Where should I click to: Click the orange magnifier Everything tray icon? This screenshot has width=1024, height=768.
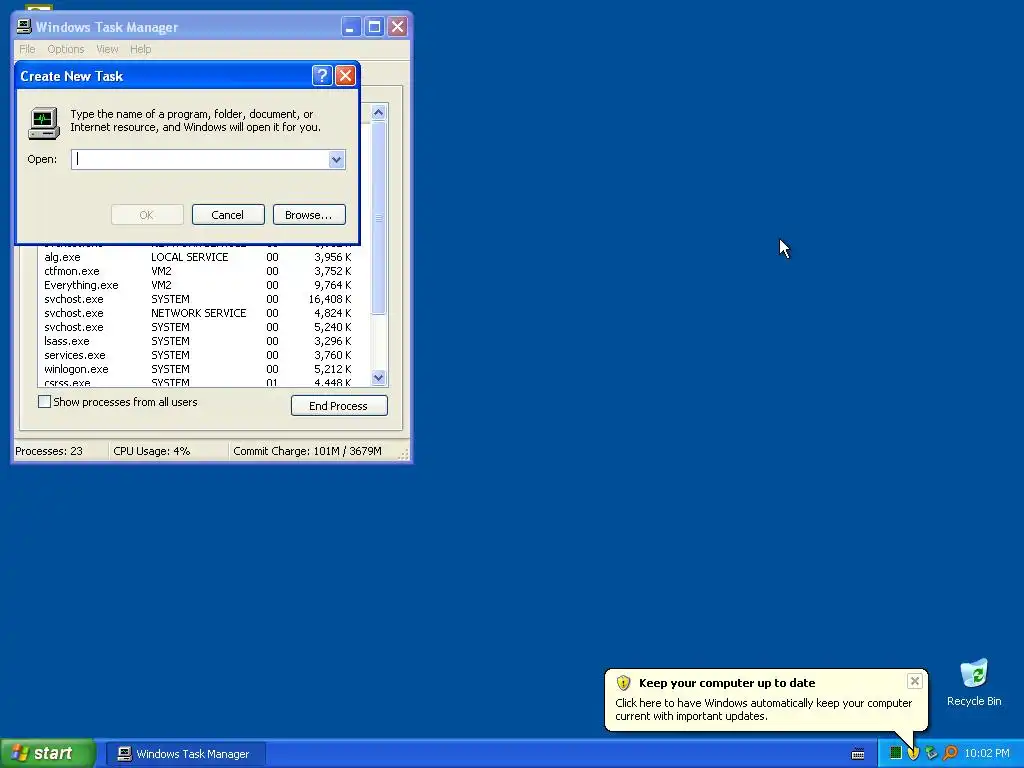point(950,753)
